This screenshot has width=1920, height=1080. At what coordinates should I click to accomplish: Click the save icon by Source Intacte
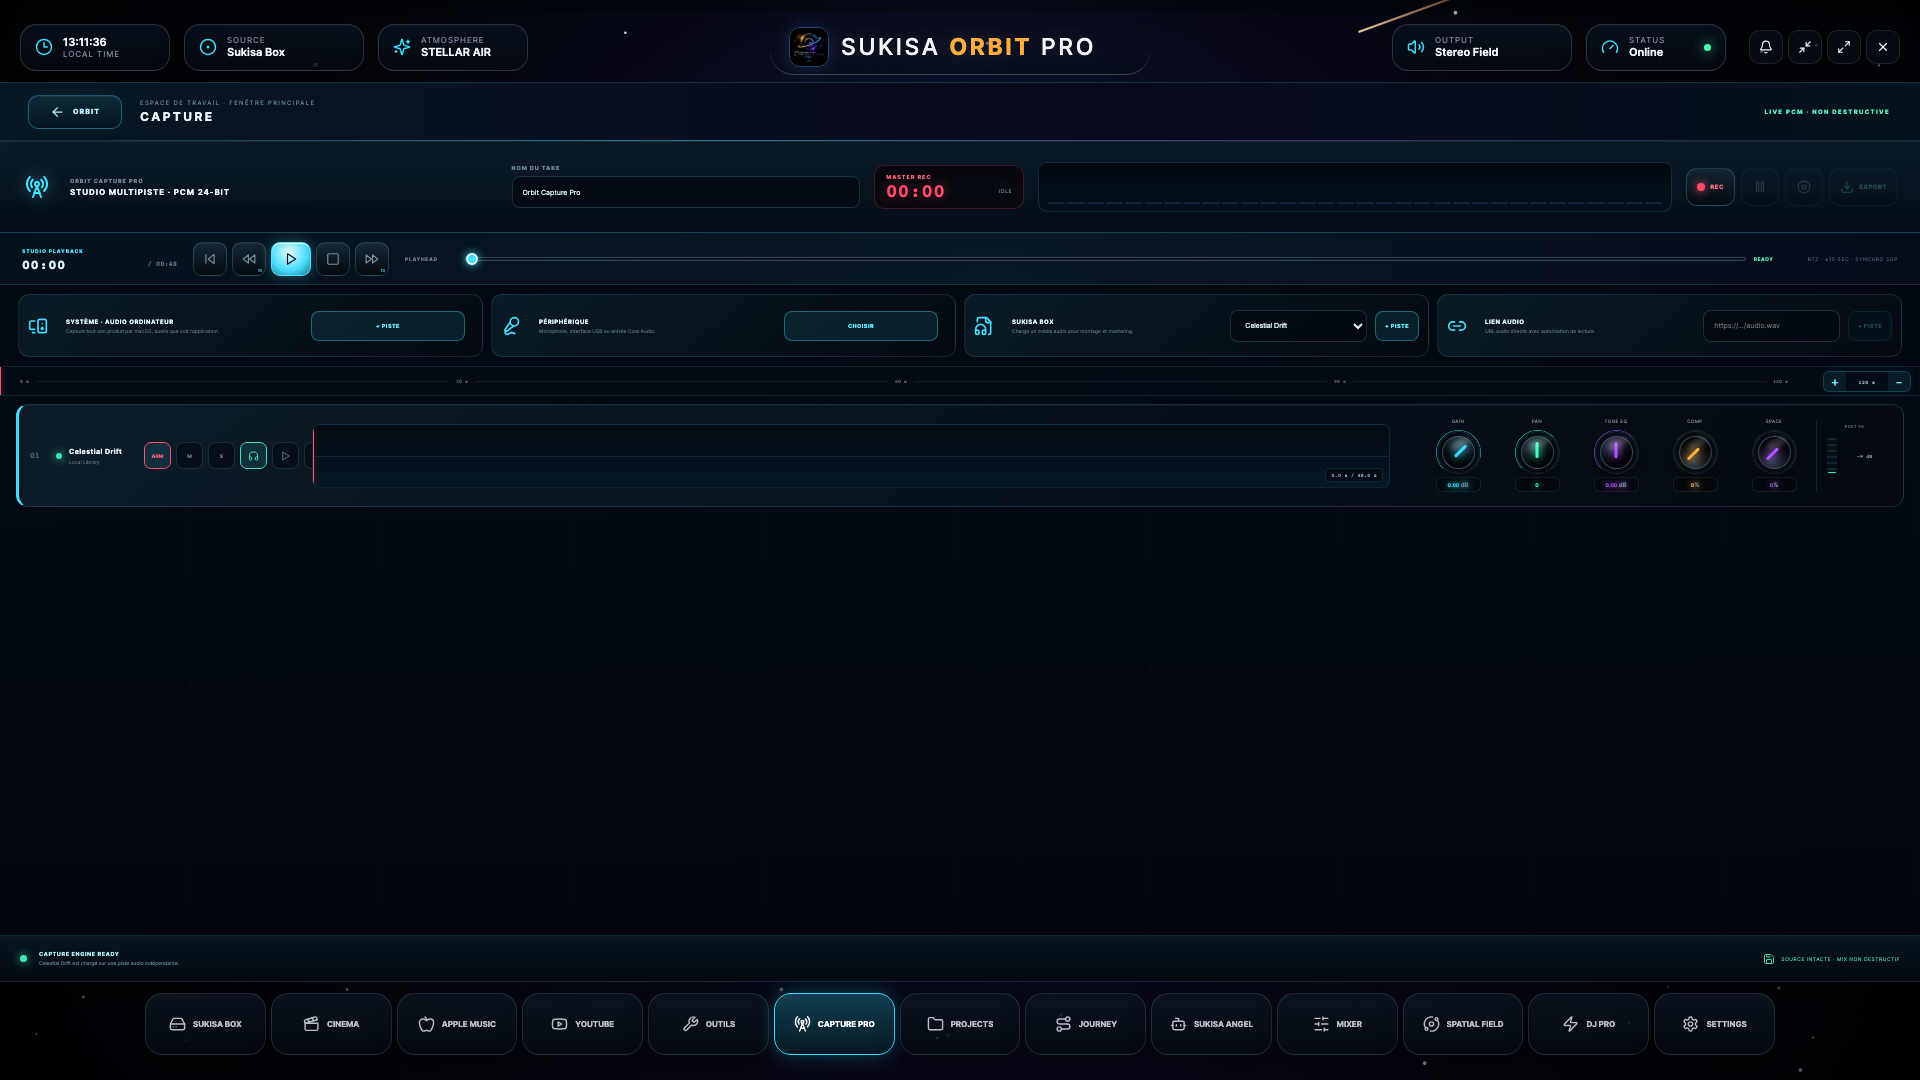tap(1769, 959)
